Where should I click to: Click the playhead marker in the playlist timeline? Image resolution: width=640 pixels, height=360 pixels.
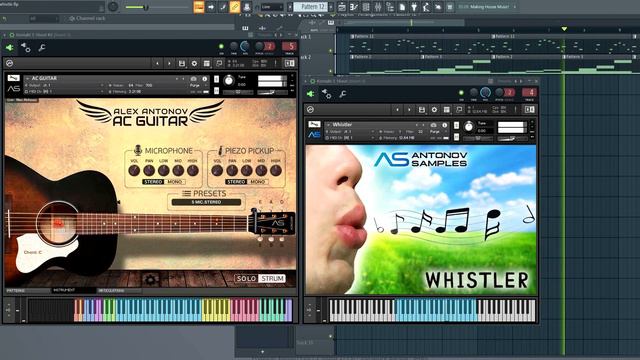click(564, 29)
